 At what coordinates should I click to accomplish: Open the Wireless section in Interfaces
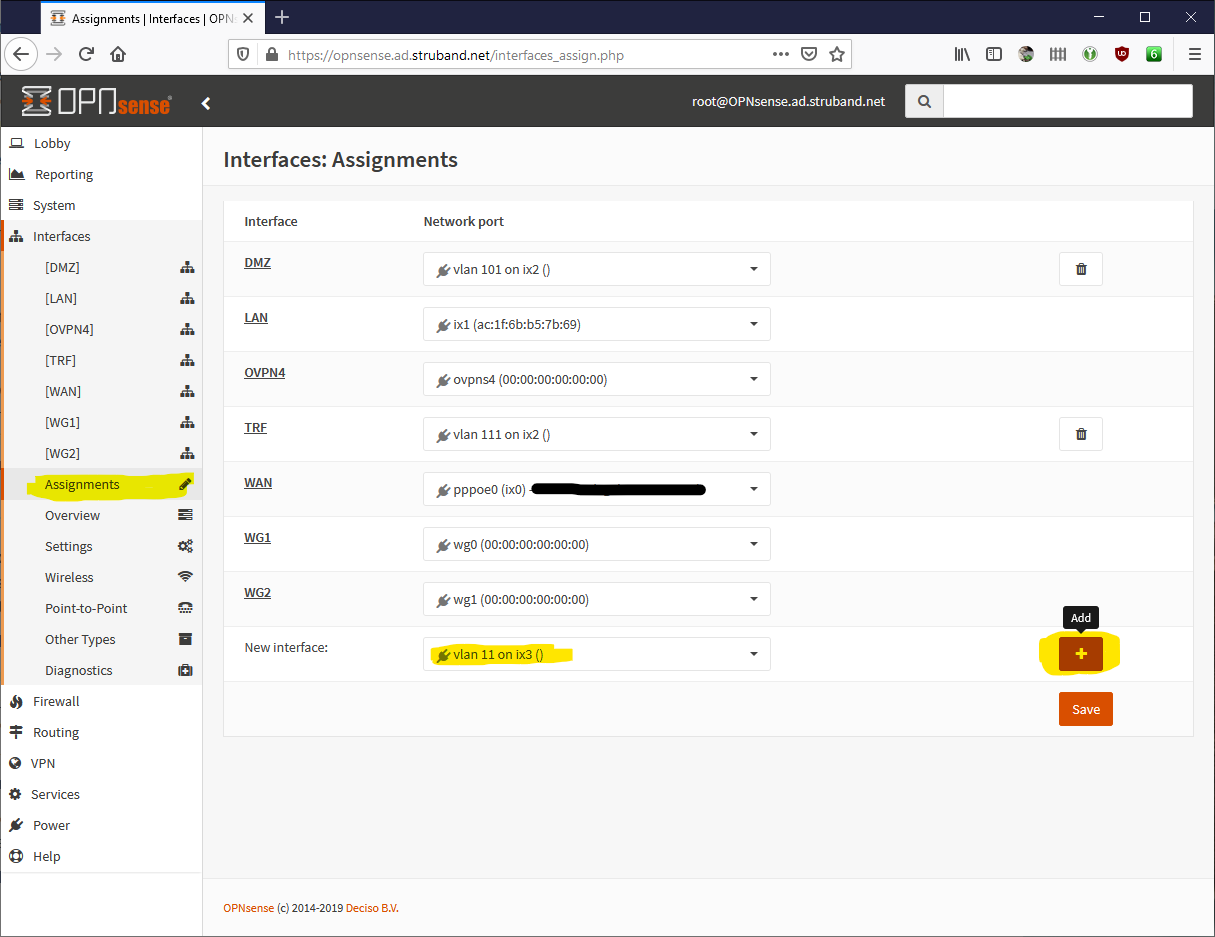coord(69,577)
